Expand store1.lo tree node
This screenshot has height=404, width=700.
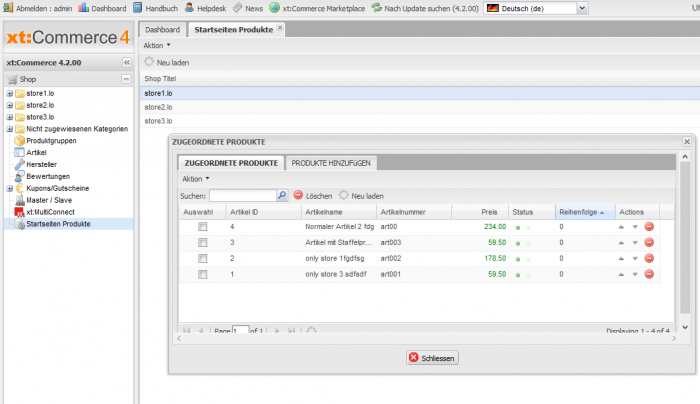coord(9,93)
